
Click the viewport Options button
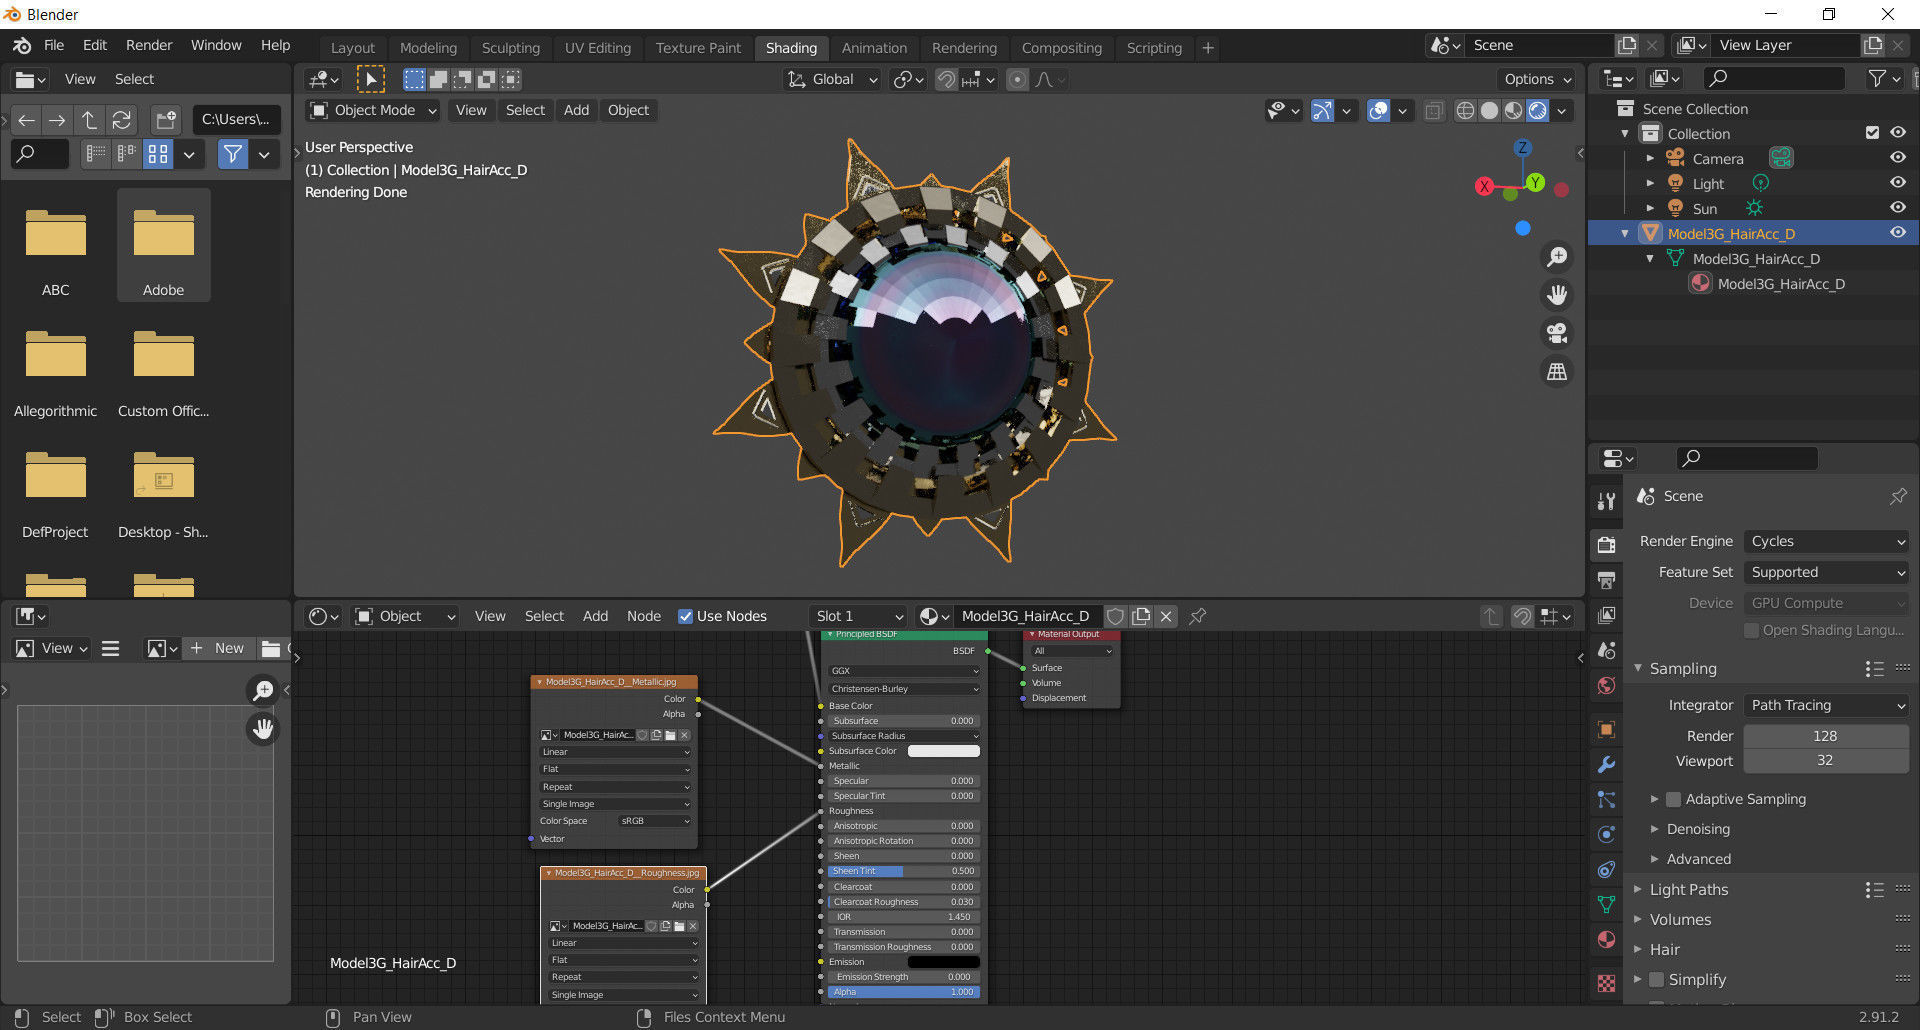[1537, 79]
